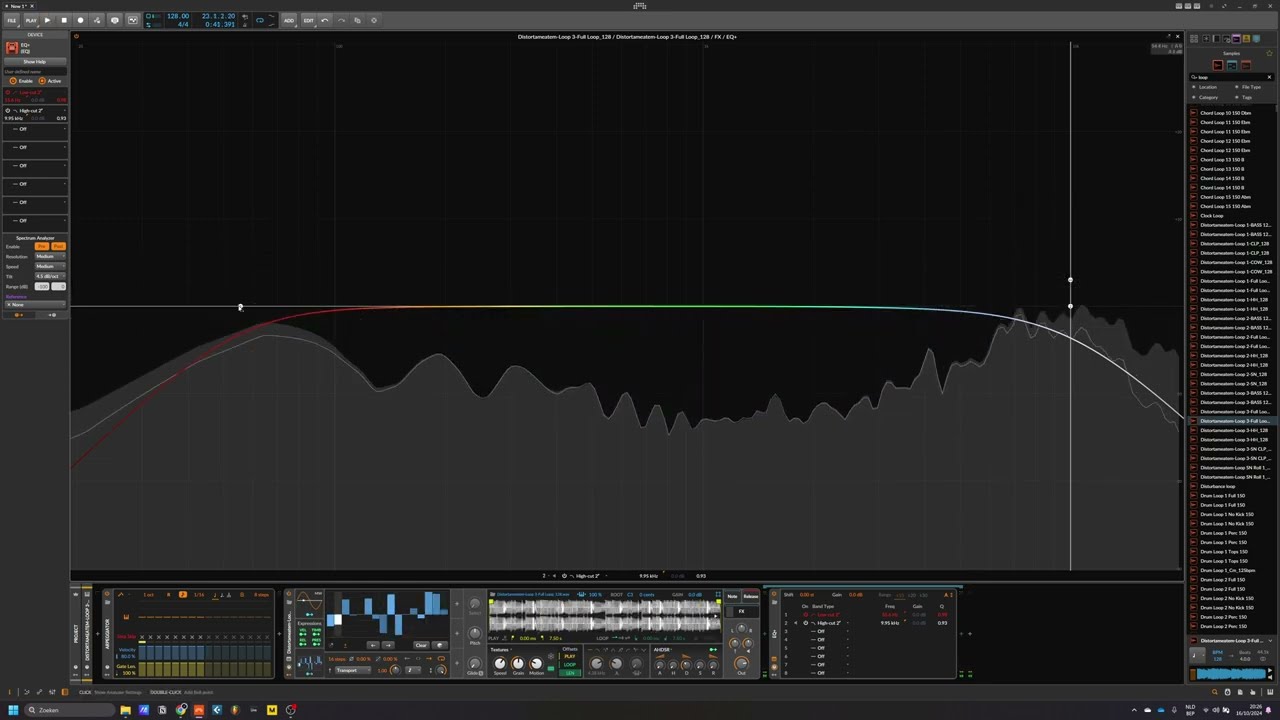Open the High-cut band type dropdown arrow
Viewport: 1280px width, 720px height.
coord(65,110)
